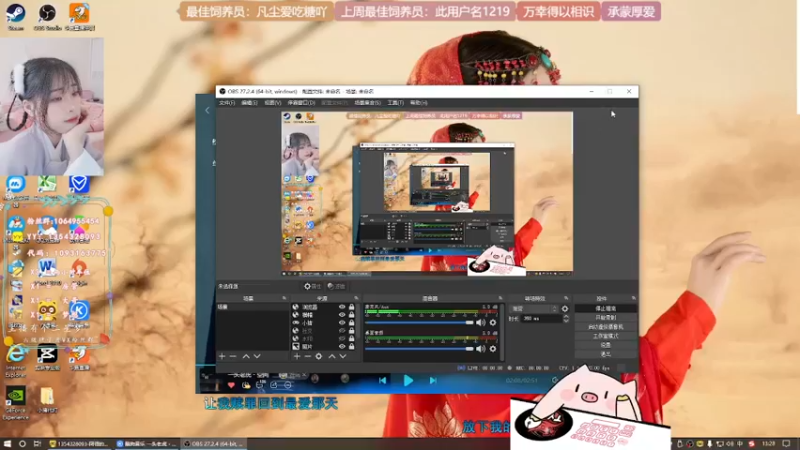Adjust the desktop audio volume slider
Image resolution: width=800 pixels, height=450 pixels.
pyautogui.click(x=419, y=348)
